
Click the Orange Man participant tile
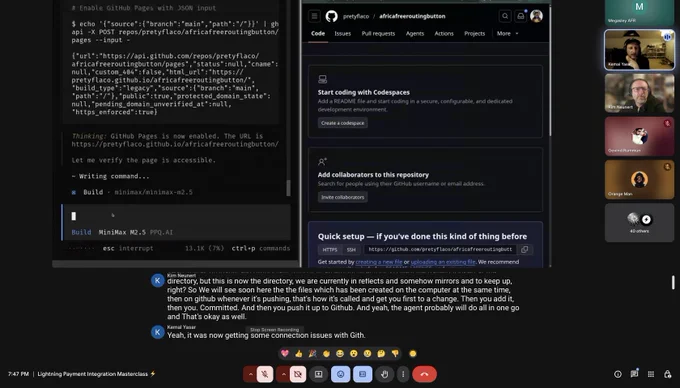(x=640, y=179)
